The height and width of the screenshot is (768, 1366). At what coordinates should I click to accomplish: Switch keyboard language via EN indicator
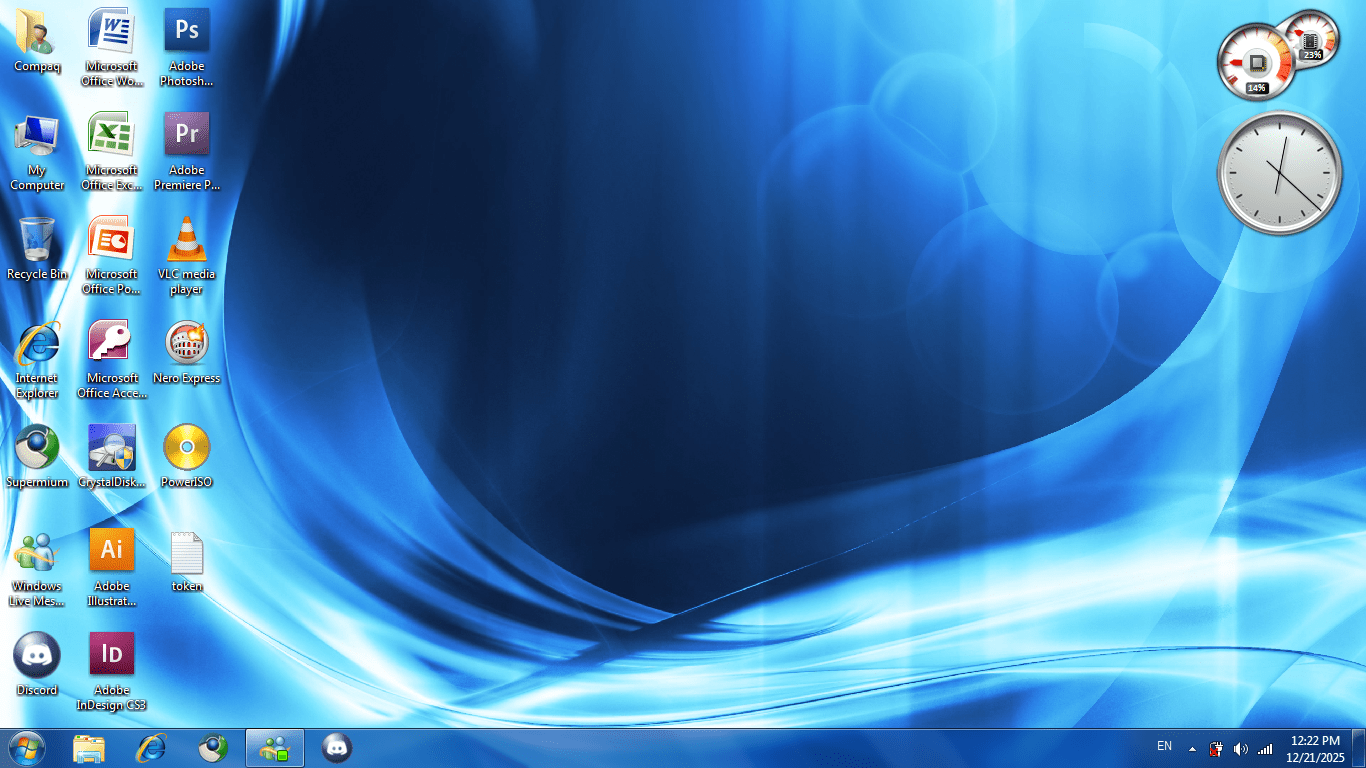(1163, 747)
